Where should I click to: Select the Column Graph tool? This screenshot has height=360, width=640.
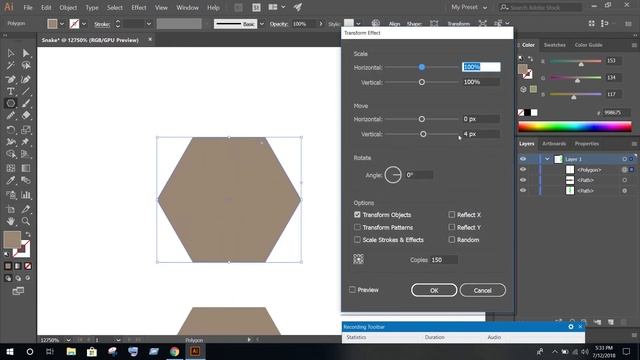tap(26, 195)
